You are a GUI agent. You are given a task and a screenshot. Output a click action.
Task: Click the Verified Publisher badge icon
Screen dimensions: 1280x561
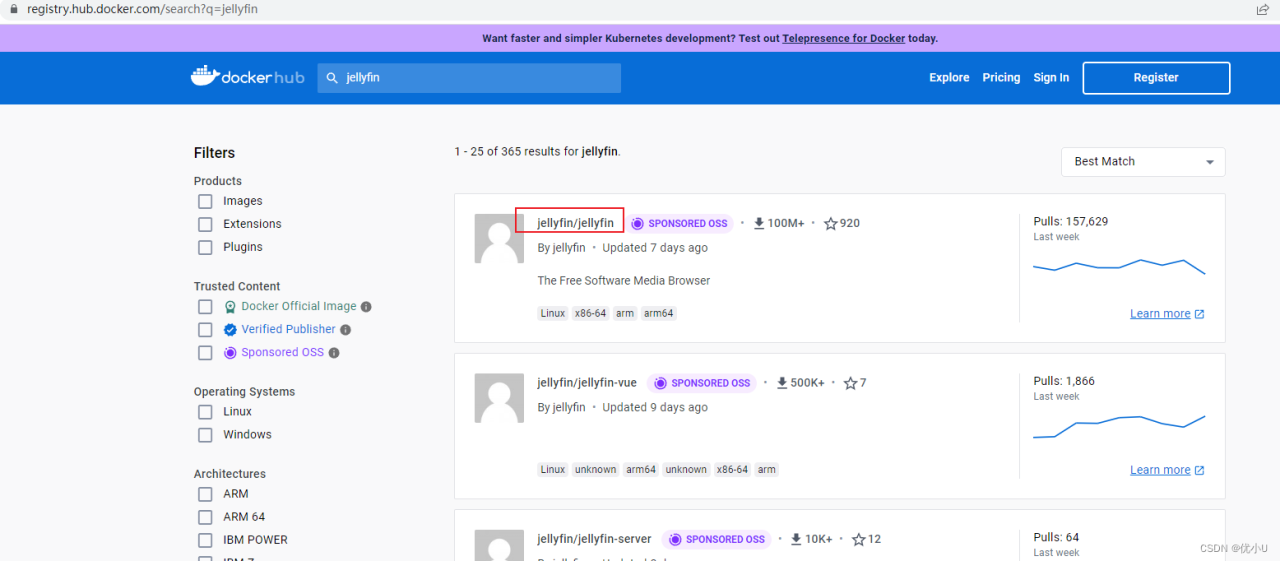(x=230, y=330)
